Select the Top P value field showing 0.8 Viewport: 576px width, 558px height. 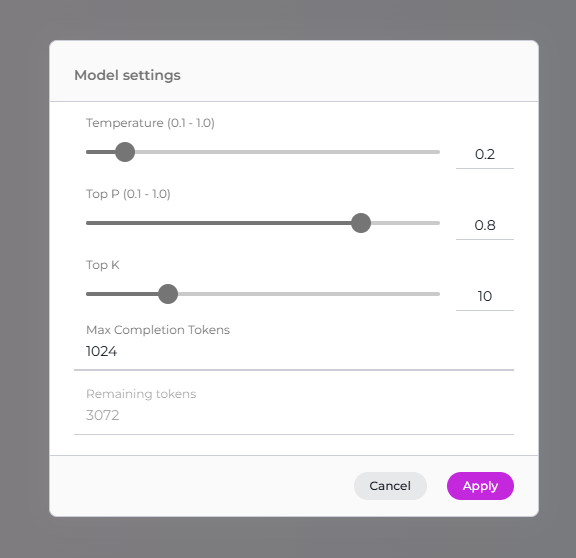tap(485, 225)
